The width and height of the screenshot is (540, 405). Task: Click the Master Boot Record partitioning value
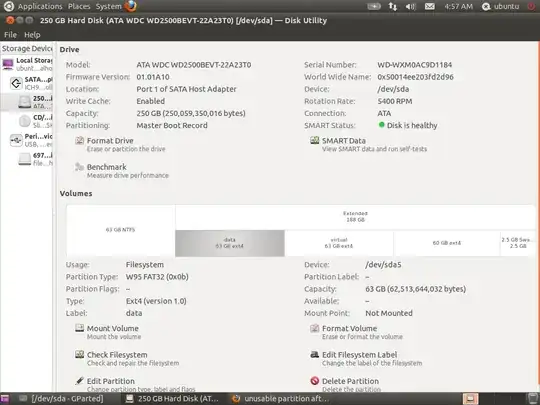click(x=172, y=125)
